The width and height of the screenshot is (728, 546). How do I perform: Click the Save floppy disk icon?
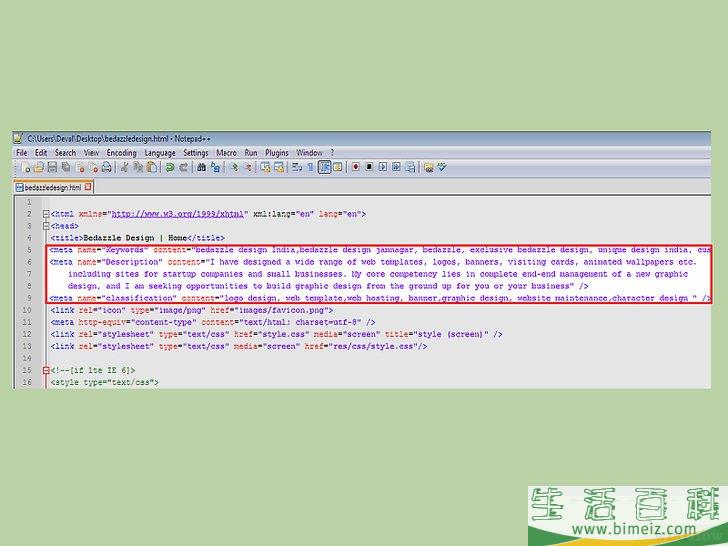tap(52, 167)
